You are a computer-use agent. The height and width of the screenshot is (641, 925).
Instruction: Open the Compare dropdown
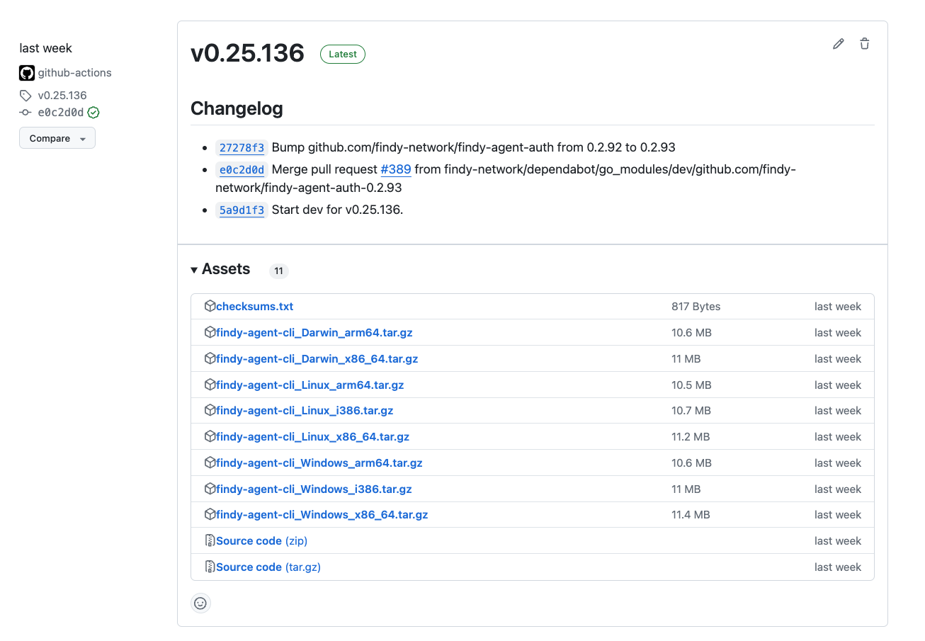[x=57, y=138]
